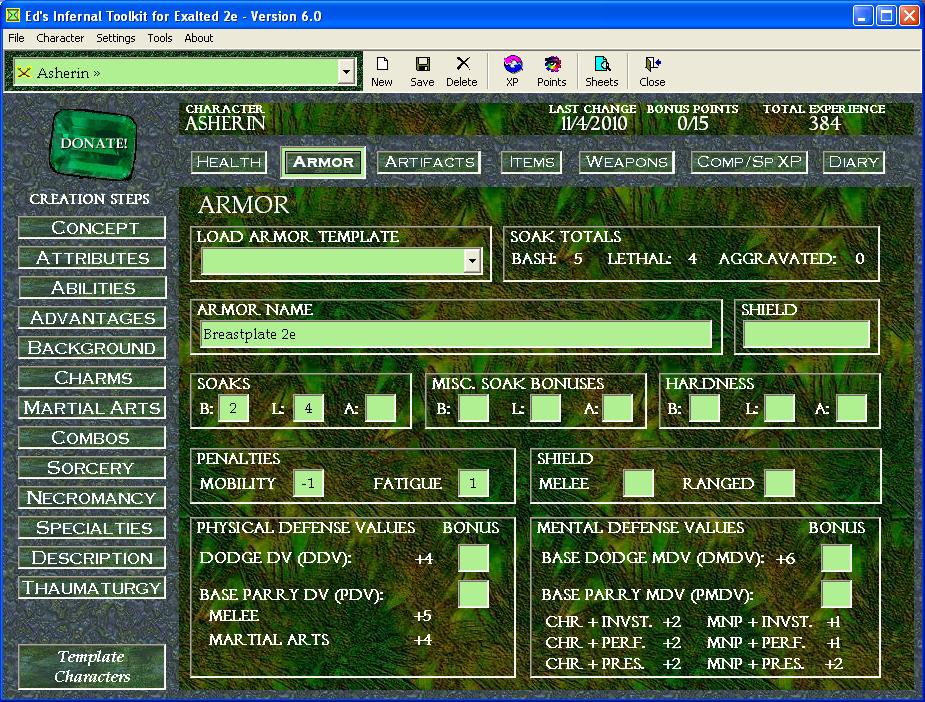Image resolution: width=925 pixels, height=702 pixels.
Task: Click the Delete character icon
Action: (462, 72)
